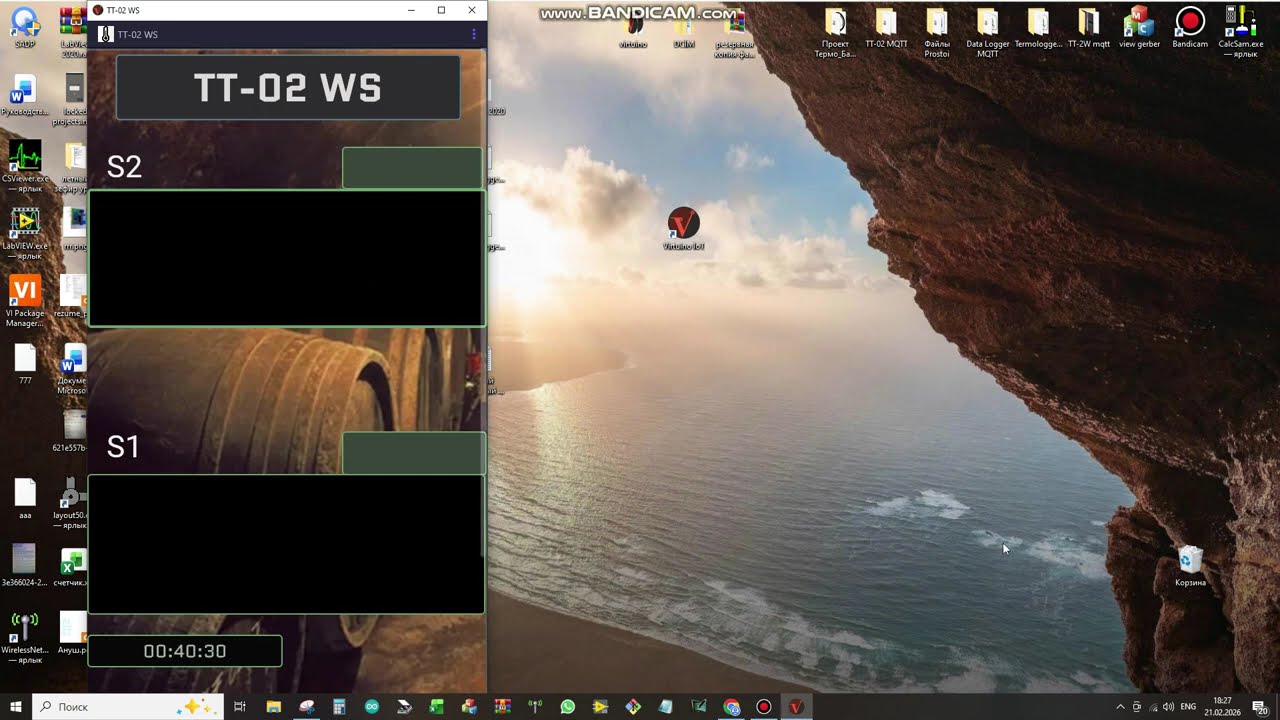Open the Корзина recycle bin
Image resolution: width=1280 pixels, height=720 pixels.
point(1190,566)
